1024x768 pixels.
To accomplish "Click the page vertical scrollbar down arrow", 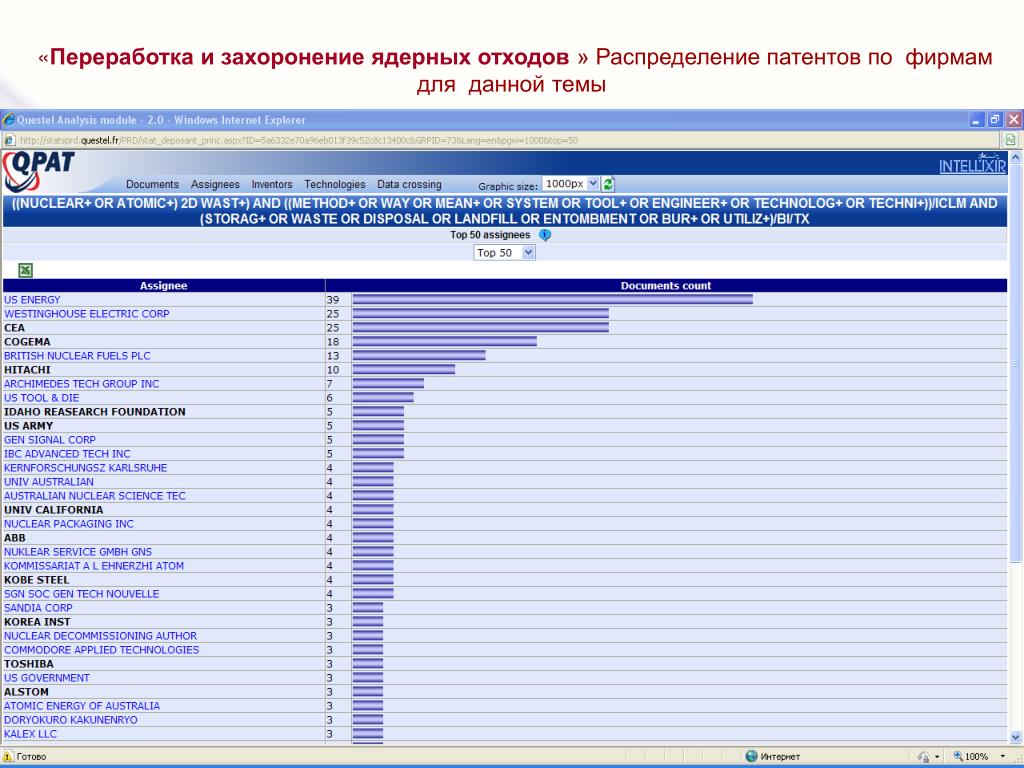I will [x=1016, y=737].
